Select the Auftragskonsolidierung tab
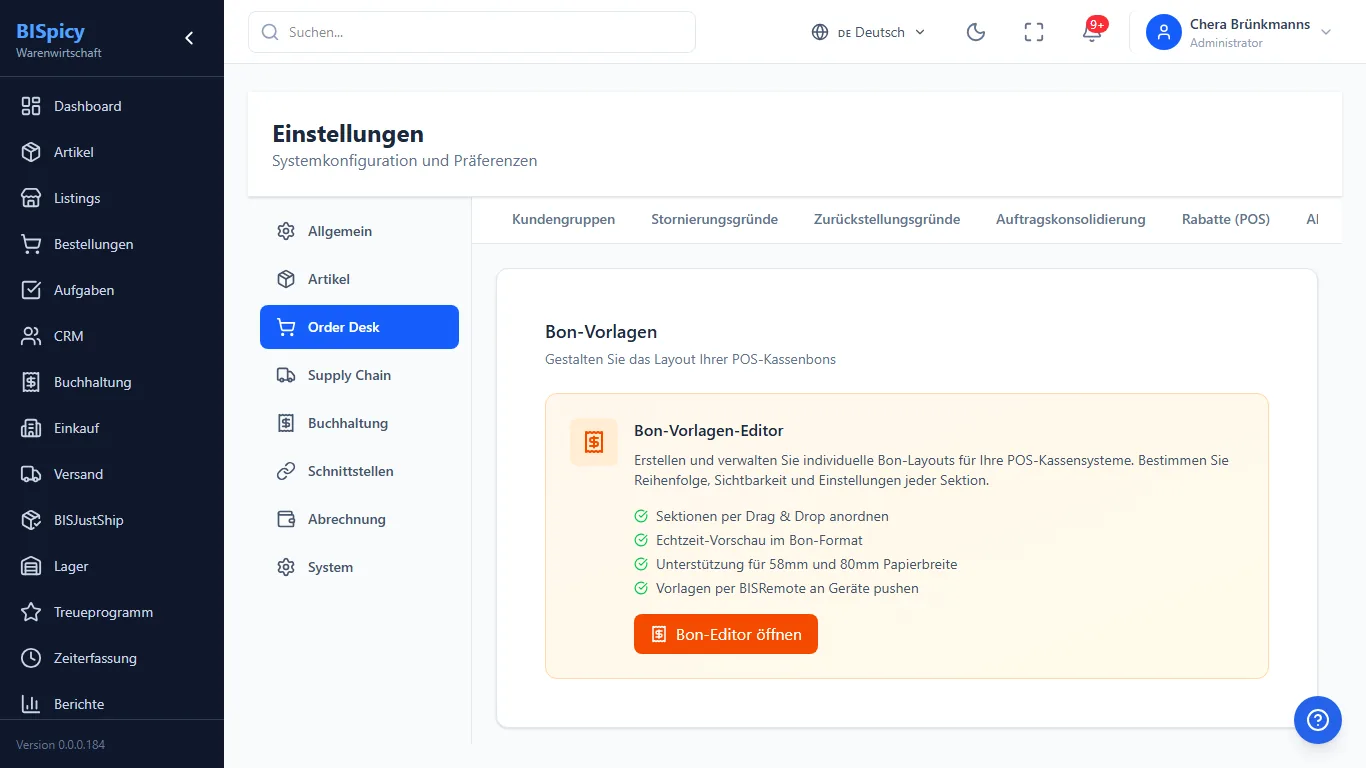The image size is (1366, 768). [1071, 219]
